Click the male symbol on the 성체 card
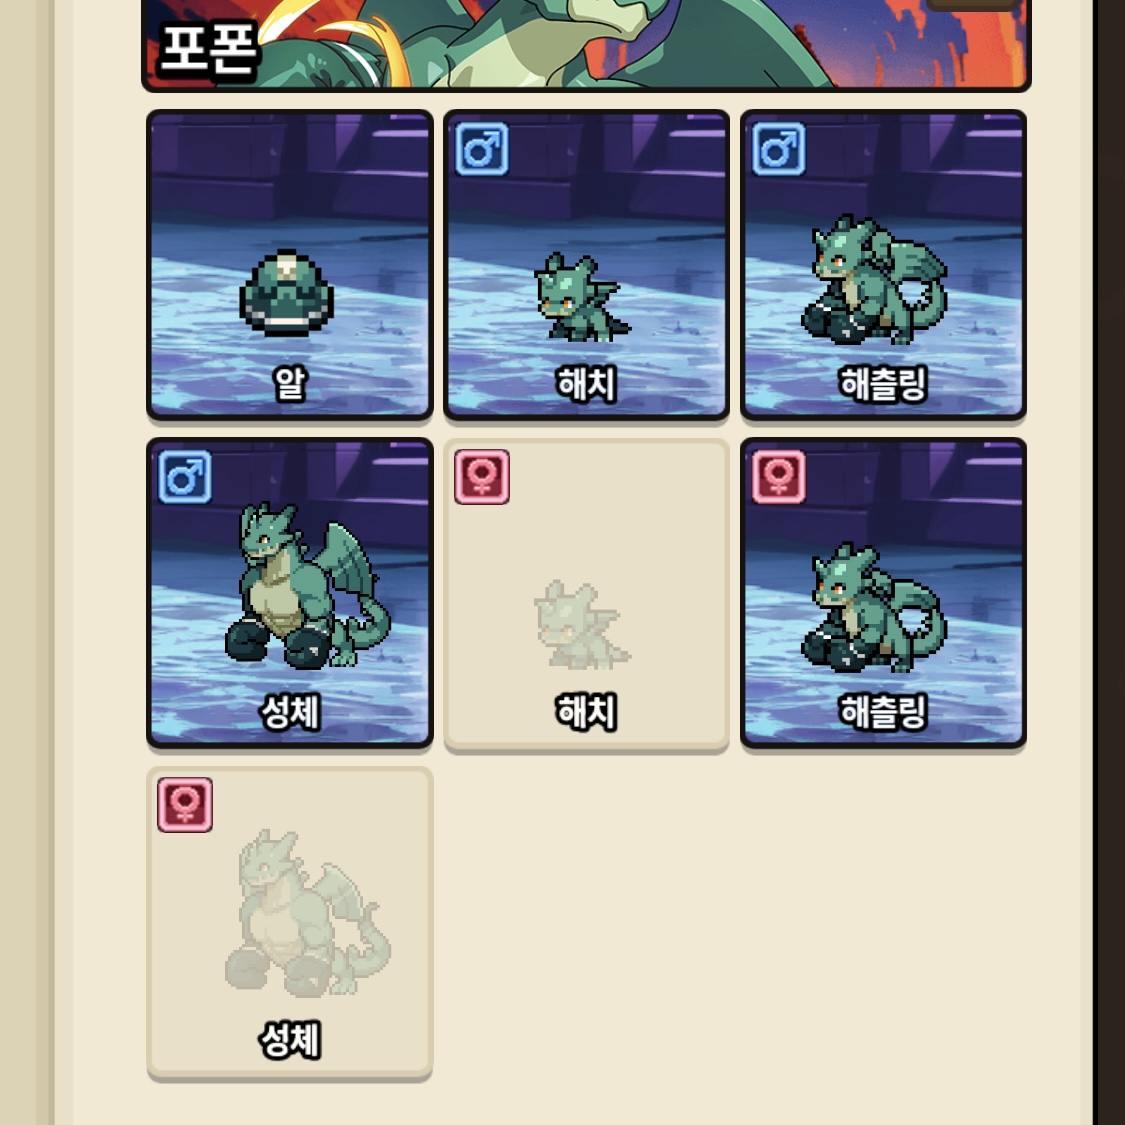The height and width of the screenshot is (1125, 1125). 185,477
